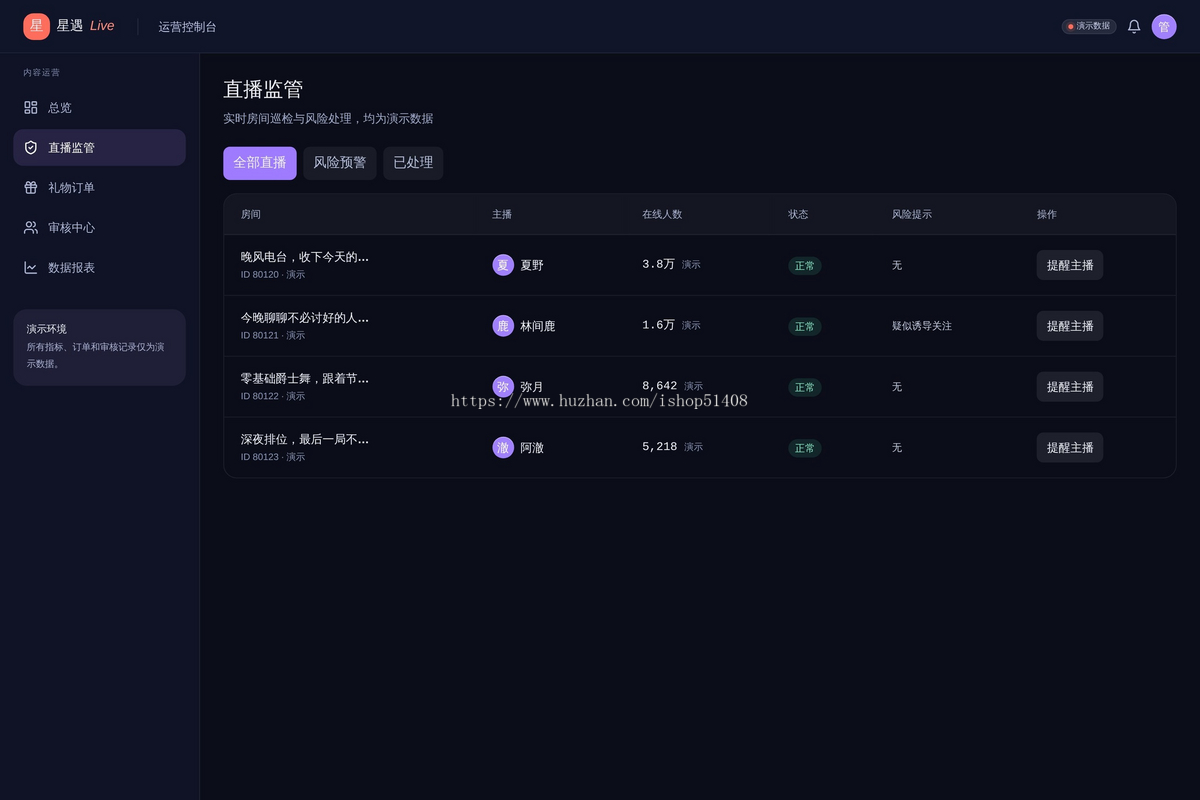Click the 风险提示 column header
1200x800 pixels.
click(x=912, y=214)
